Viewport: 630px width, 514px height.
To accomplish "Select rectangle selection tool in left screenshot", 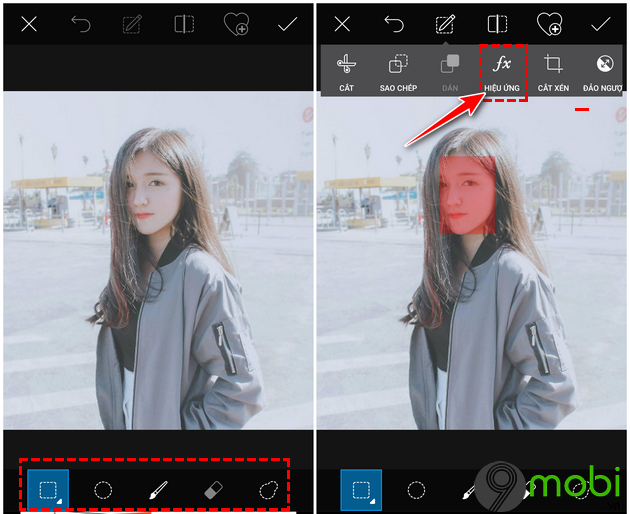I will (48, 489).
